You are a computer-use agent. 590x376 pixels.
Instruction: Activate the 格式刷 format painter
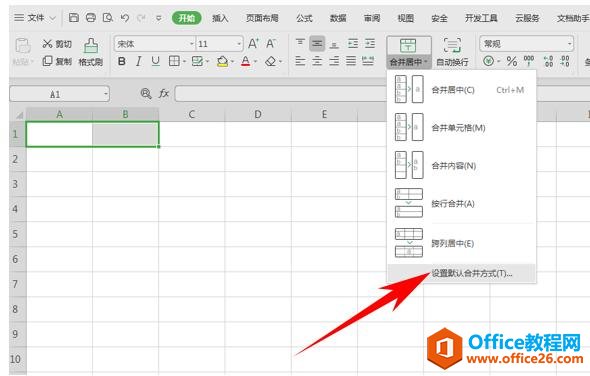[x=91, y=52]
